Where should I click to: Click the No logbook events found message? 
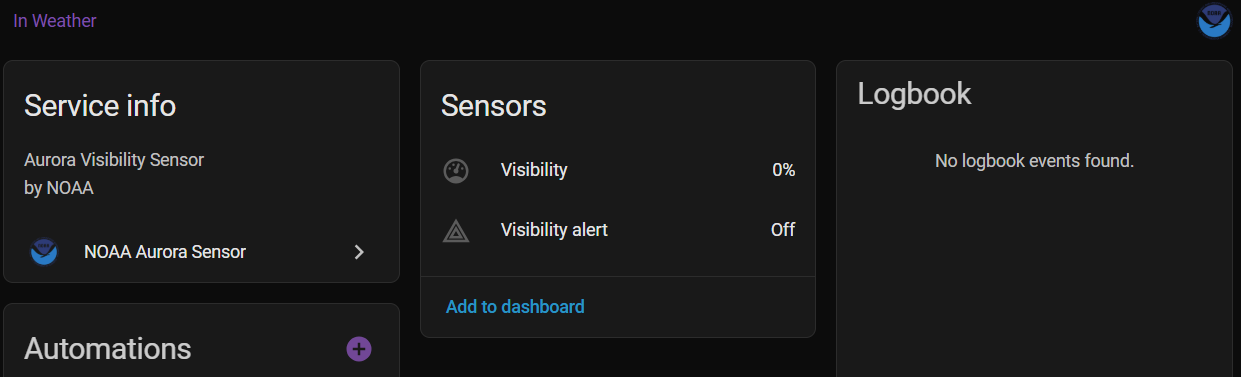[1034, 160]
